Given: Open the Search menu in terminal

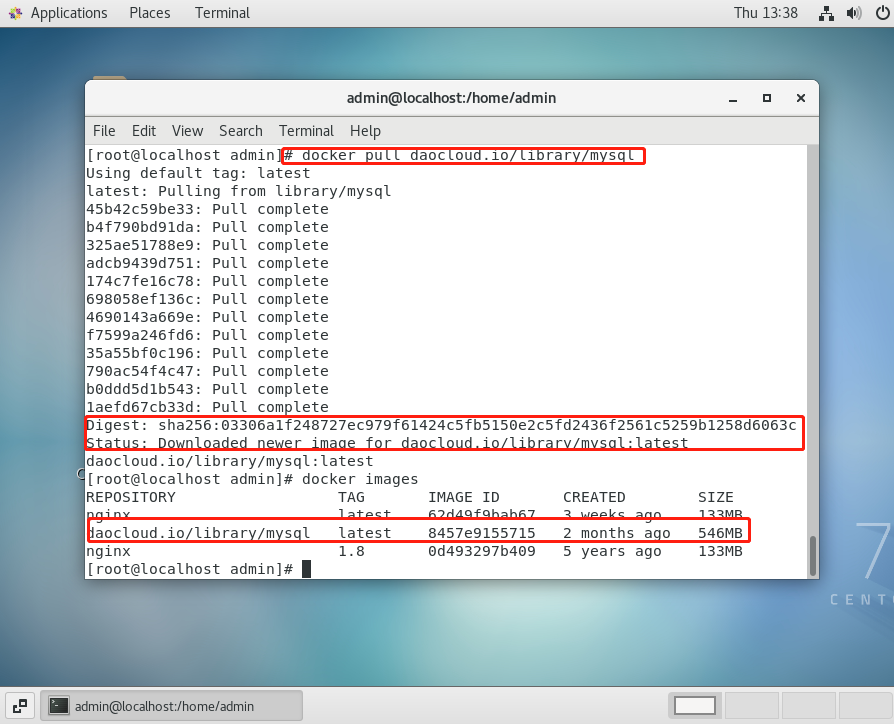Looking at the screenshot, I should 241,131.
